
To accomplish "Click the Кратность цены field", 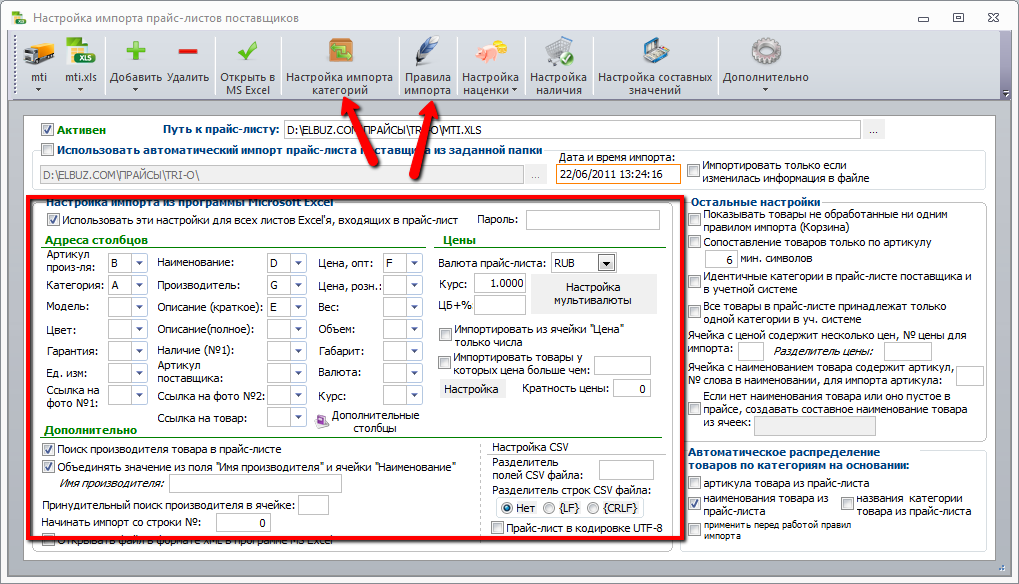I will (632, 388).
